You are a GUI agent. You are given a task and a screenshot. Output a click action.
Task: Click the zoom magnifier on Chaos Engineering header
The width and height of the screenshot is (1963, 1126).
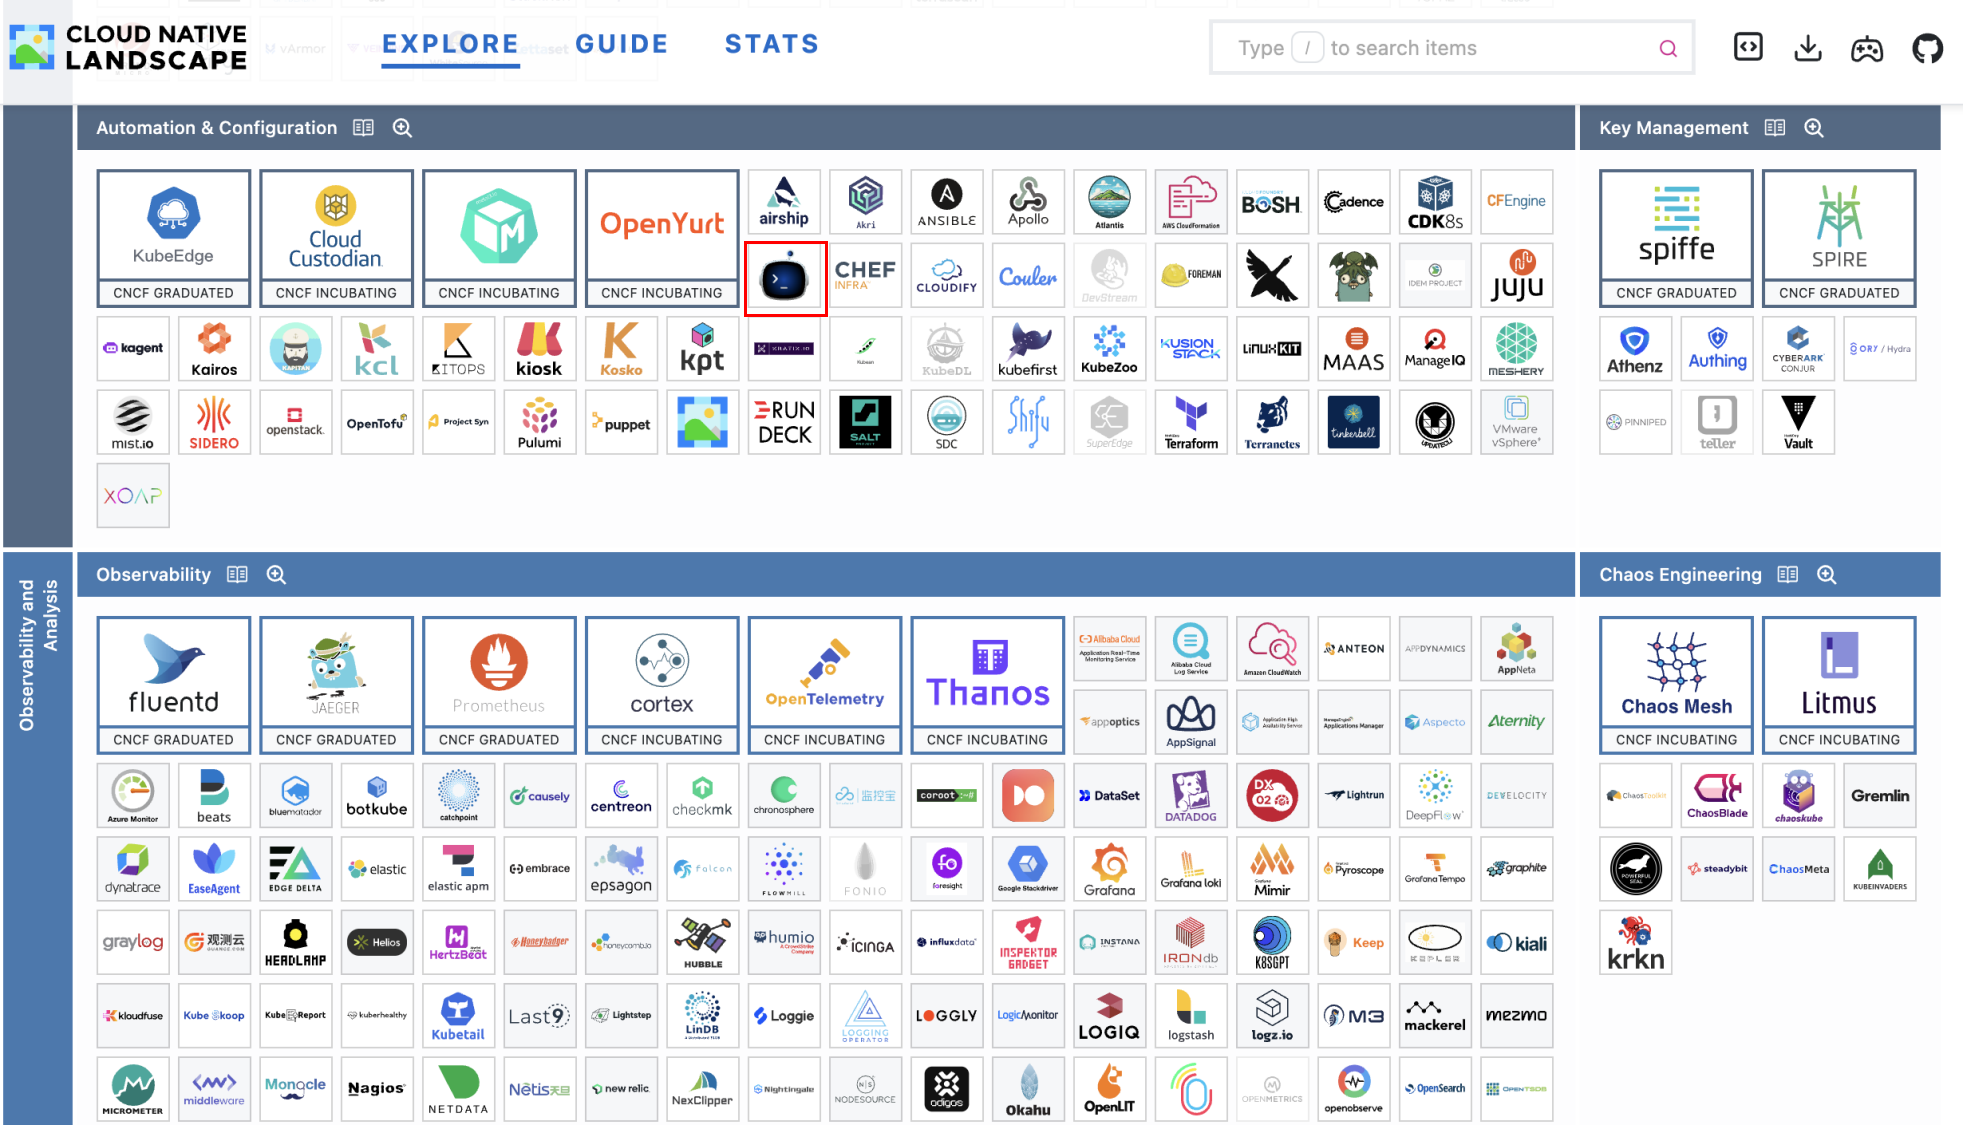(1827, 574)
